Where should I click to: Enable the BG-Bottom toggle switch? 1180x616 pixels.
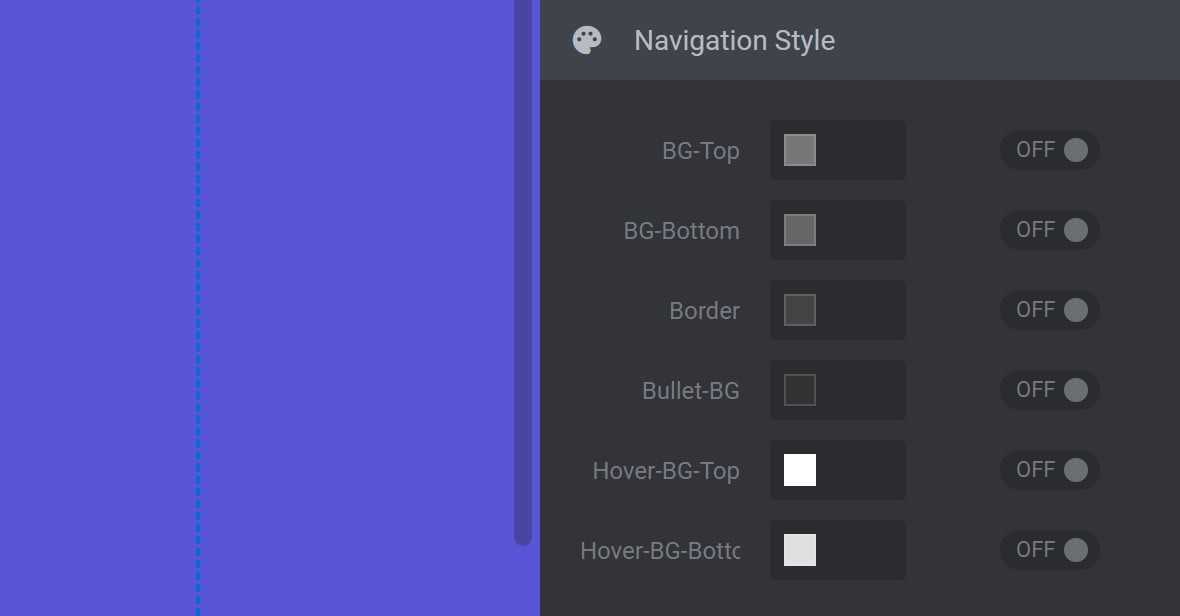pyautogui.click(x=1050, y=229)
